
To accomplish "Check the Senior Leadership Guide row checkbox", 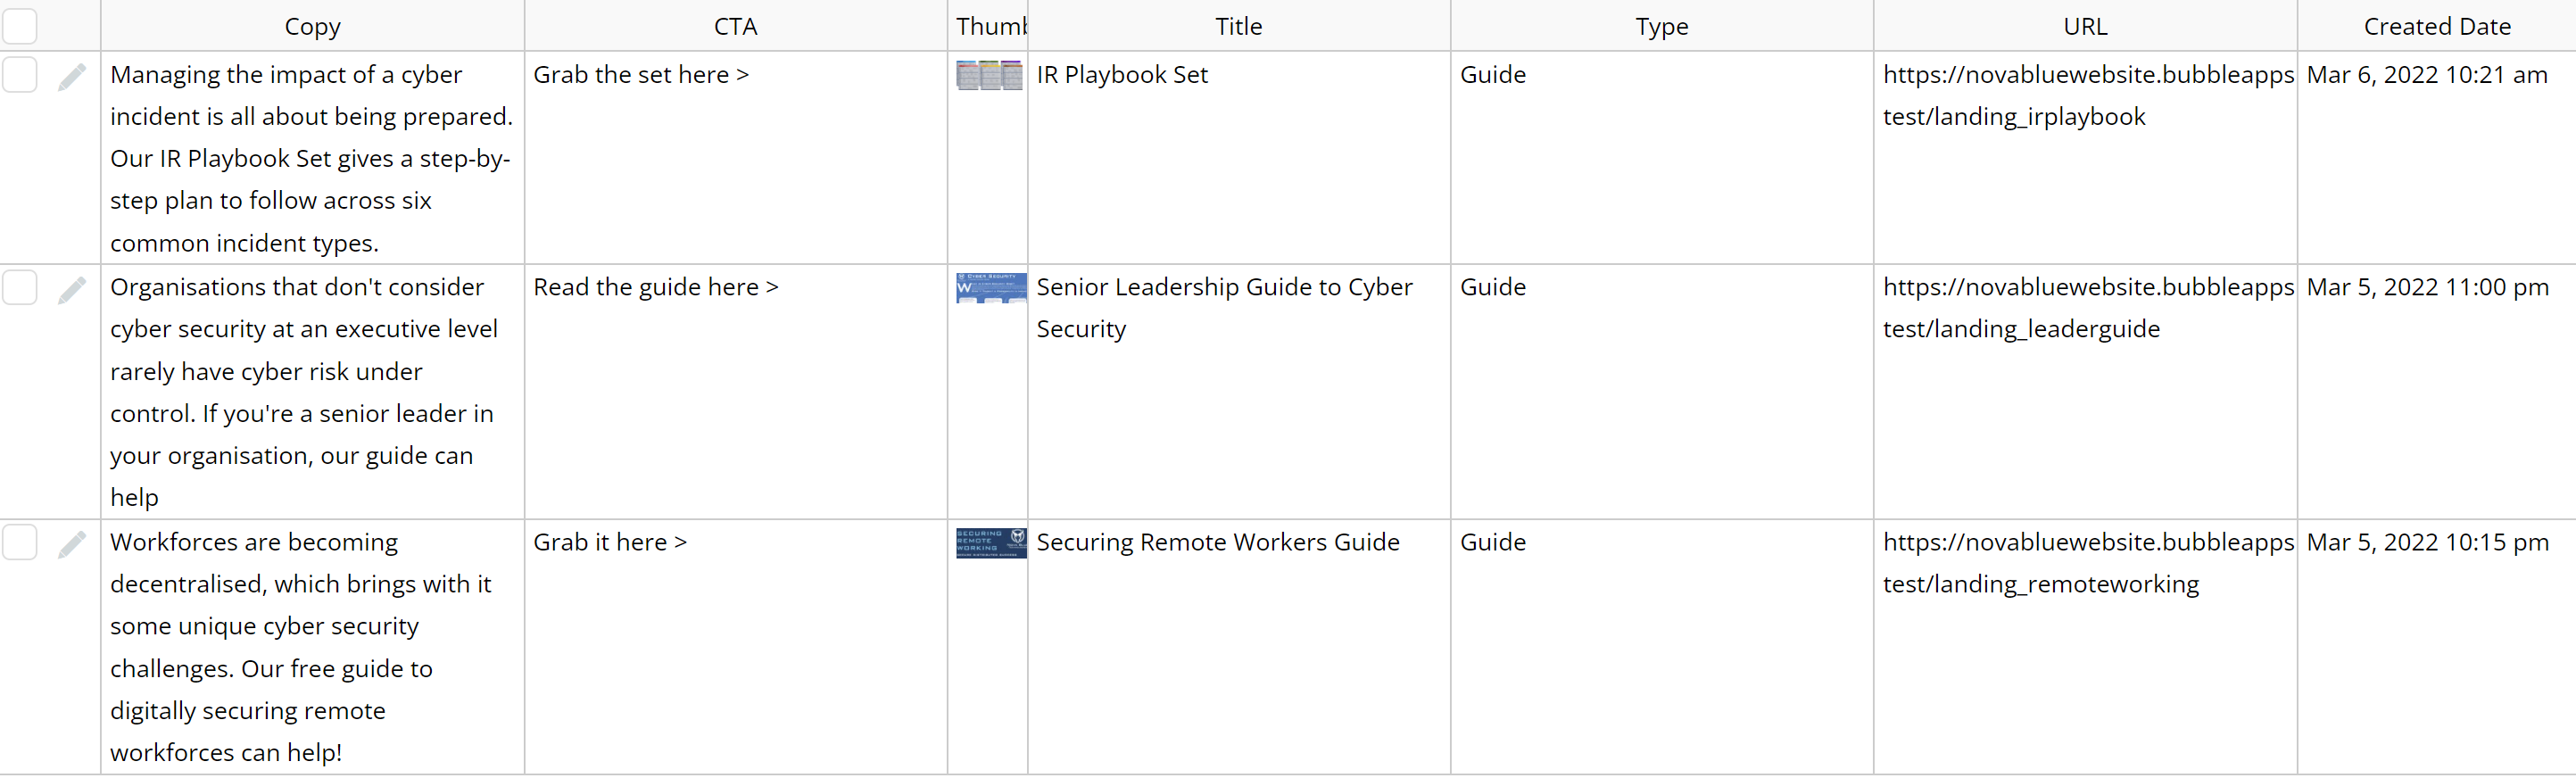I will point(20,288).
